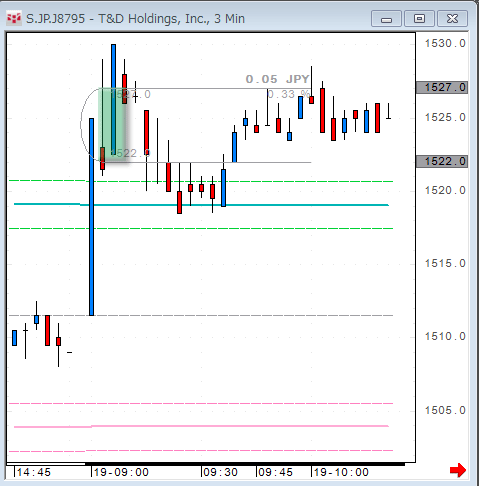Screen dimensions: 479x486
Task: Click the 19-10:00 time axis label
Action: 341,472
